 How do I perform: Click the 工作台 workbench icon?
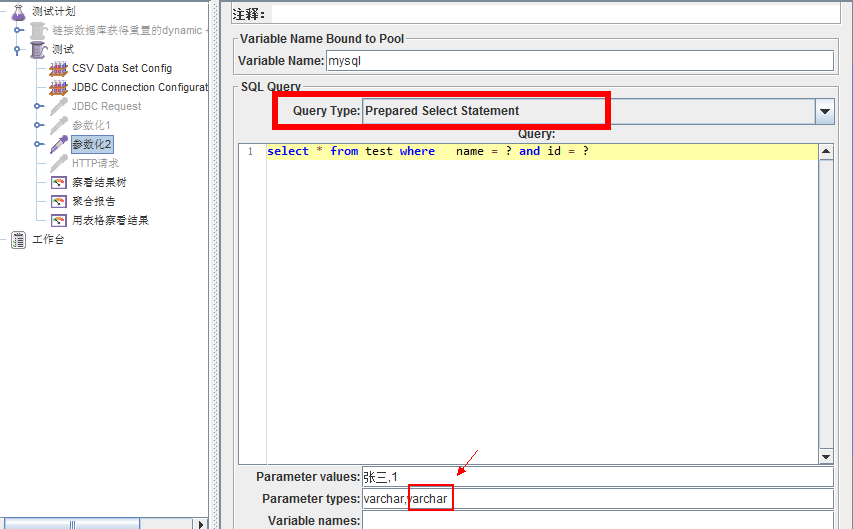click(18, 239)
